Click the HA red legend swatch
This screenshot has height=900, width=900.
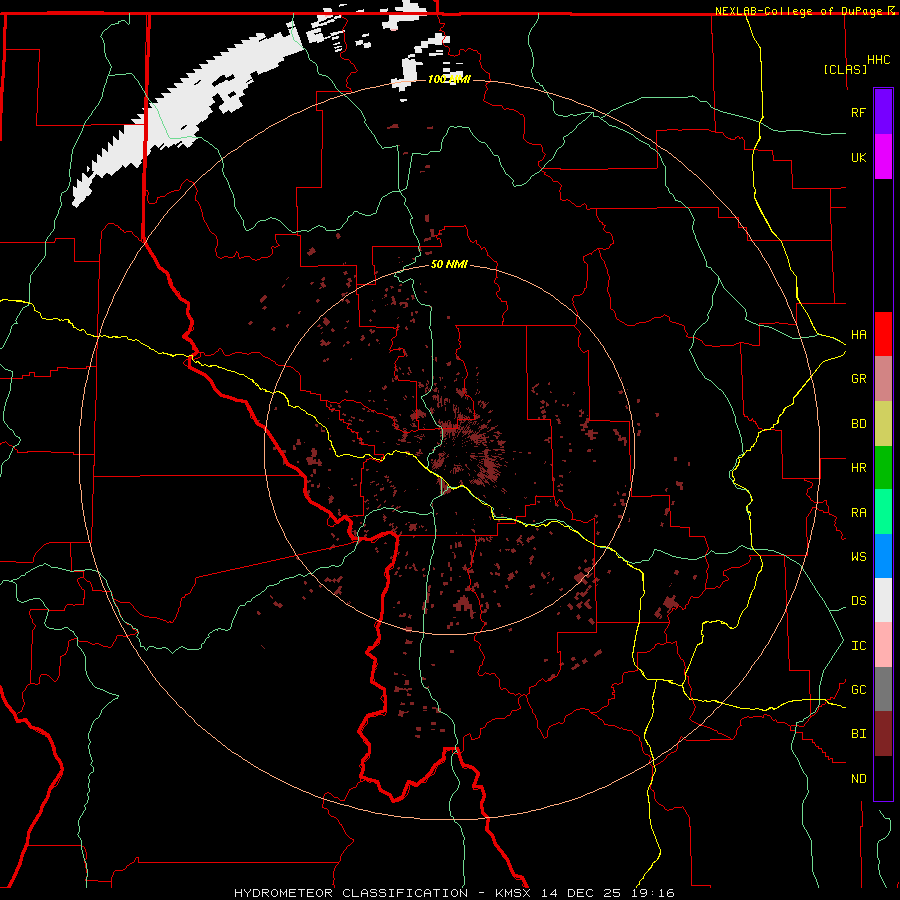pyautogui.click(x=883, y=334)
